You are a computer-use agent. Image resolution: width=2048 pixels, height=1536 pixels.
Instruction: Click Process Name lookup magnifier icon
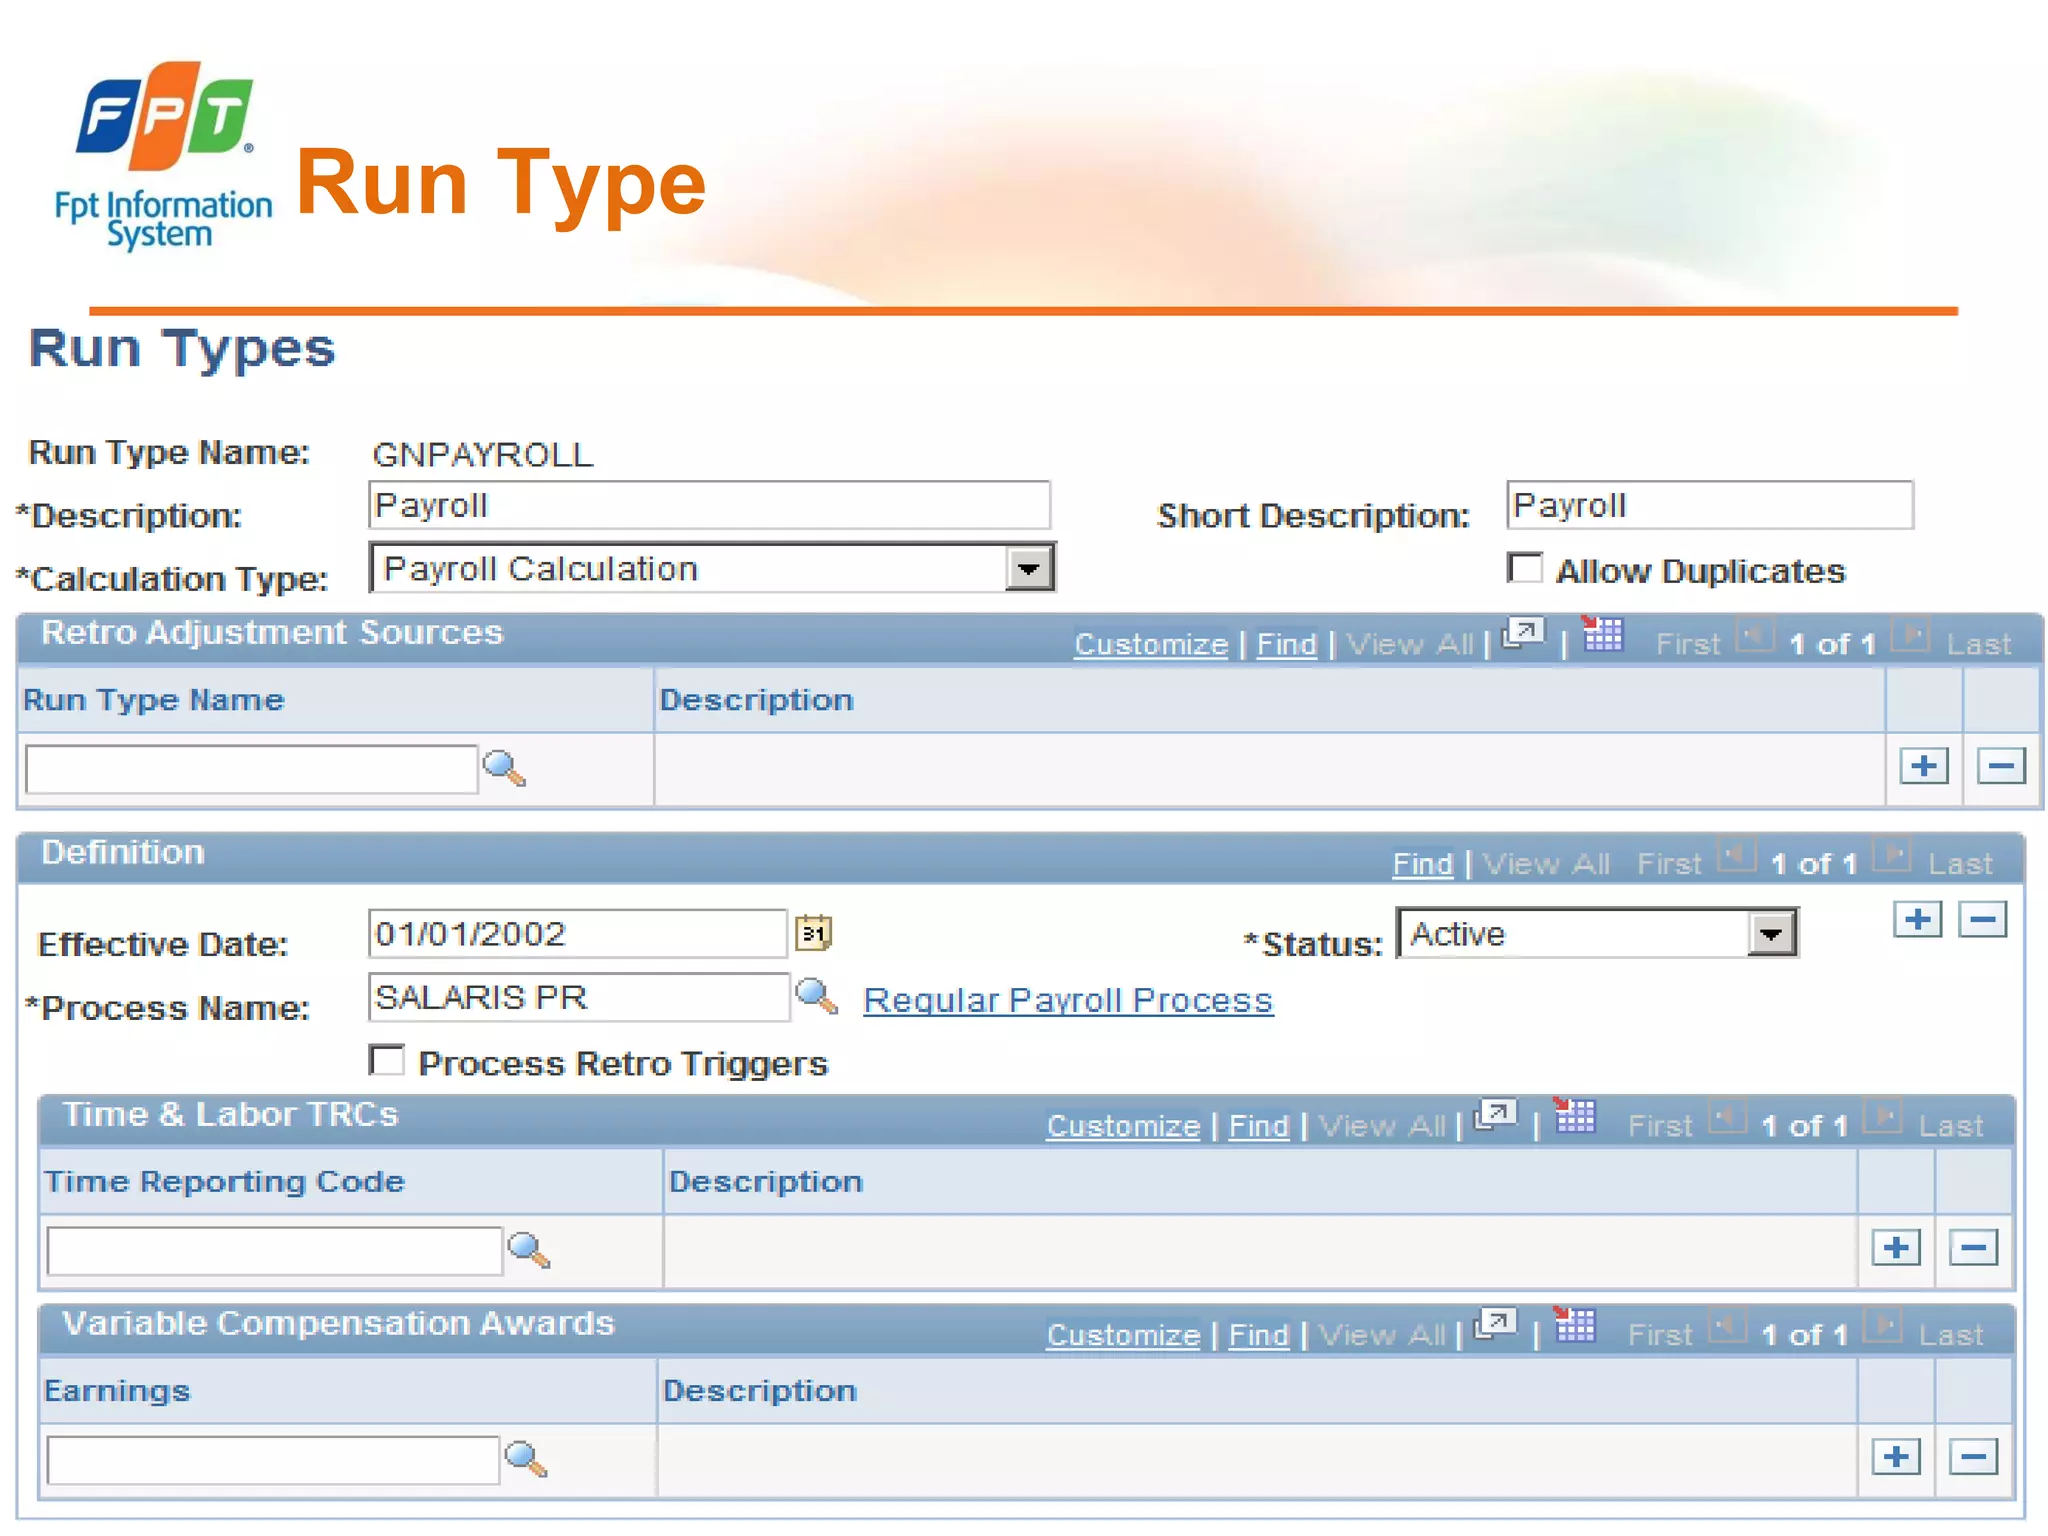click(x=816, y=997)
